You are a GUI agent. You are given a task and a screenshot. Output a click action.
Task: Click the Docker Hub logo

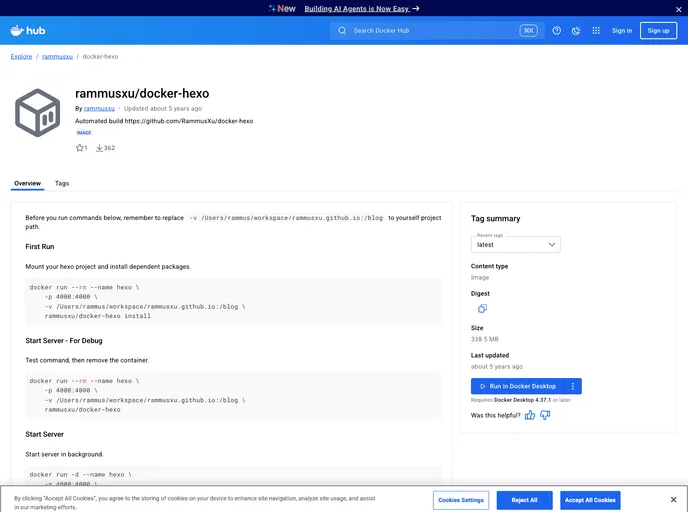[x=28, y=31]
